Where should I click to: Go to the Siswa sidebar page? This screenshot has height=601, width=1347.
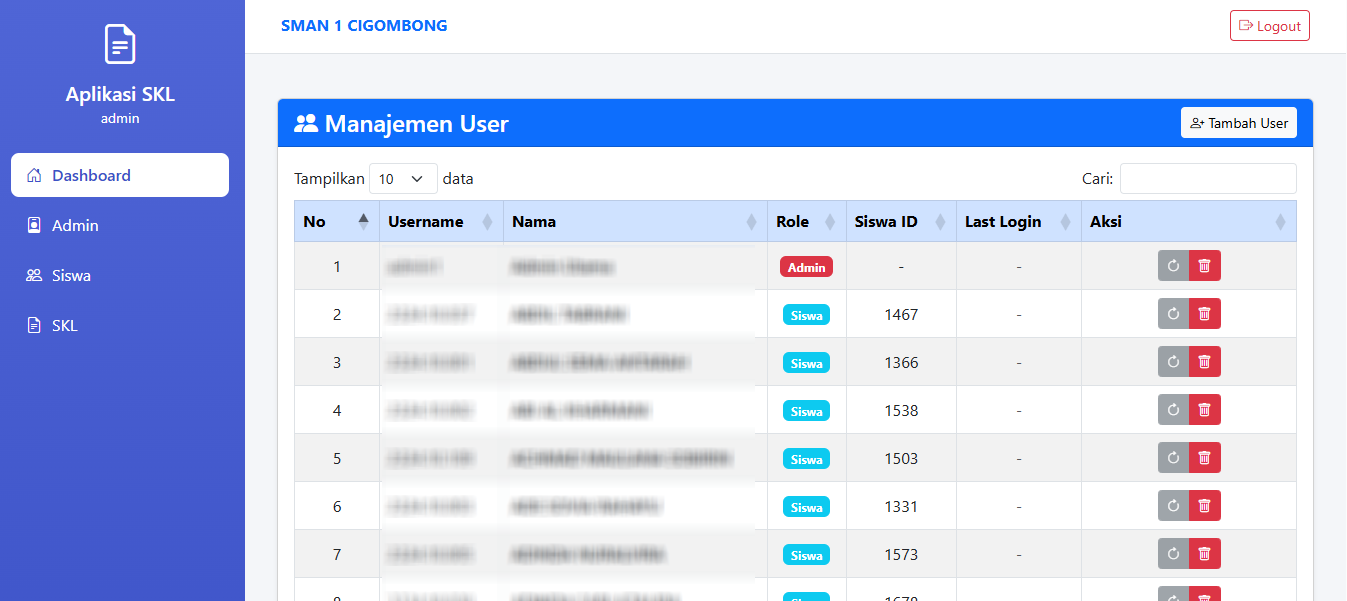pyautogui.click(x=120, y=275)
